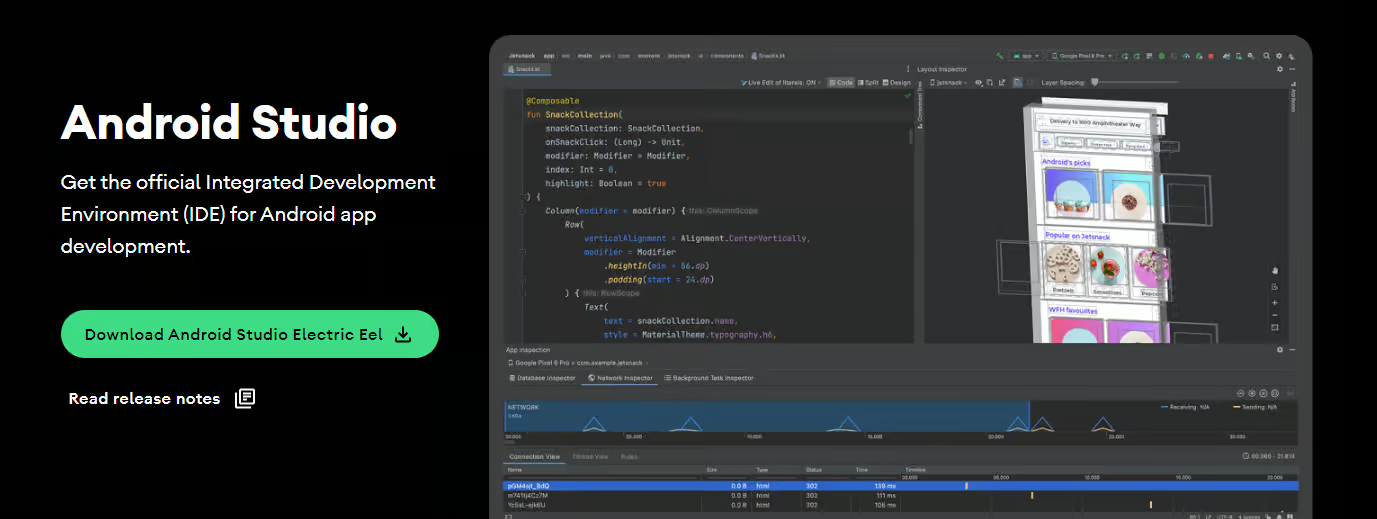Switch editor to Code view mode
Image resolution: width=1377 pixels, height=519 pixels.
841,82
